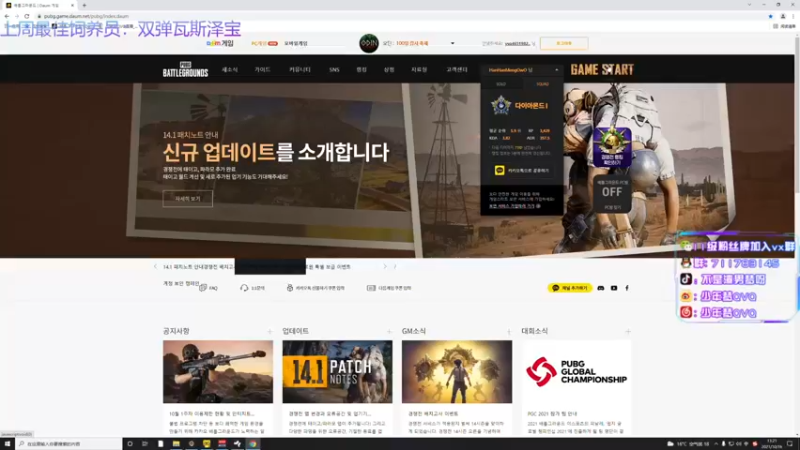Click KakaoTalk icon in profile panel

point(499,170)
